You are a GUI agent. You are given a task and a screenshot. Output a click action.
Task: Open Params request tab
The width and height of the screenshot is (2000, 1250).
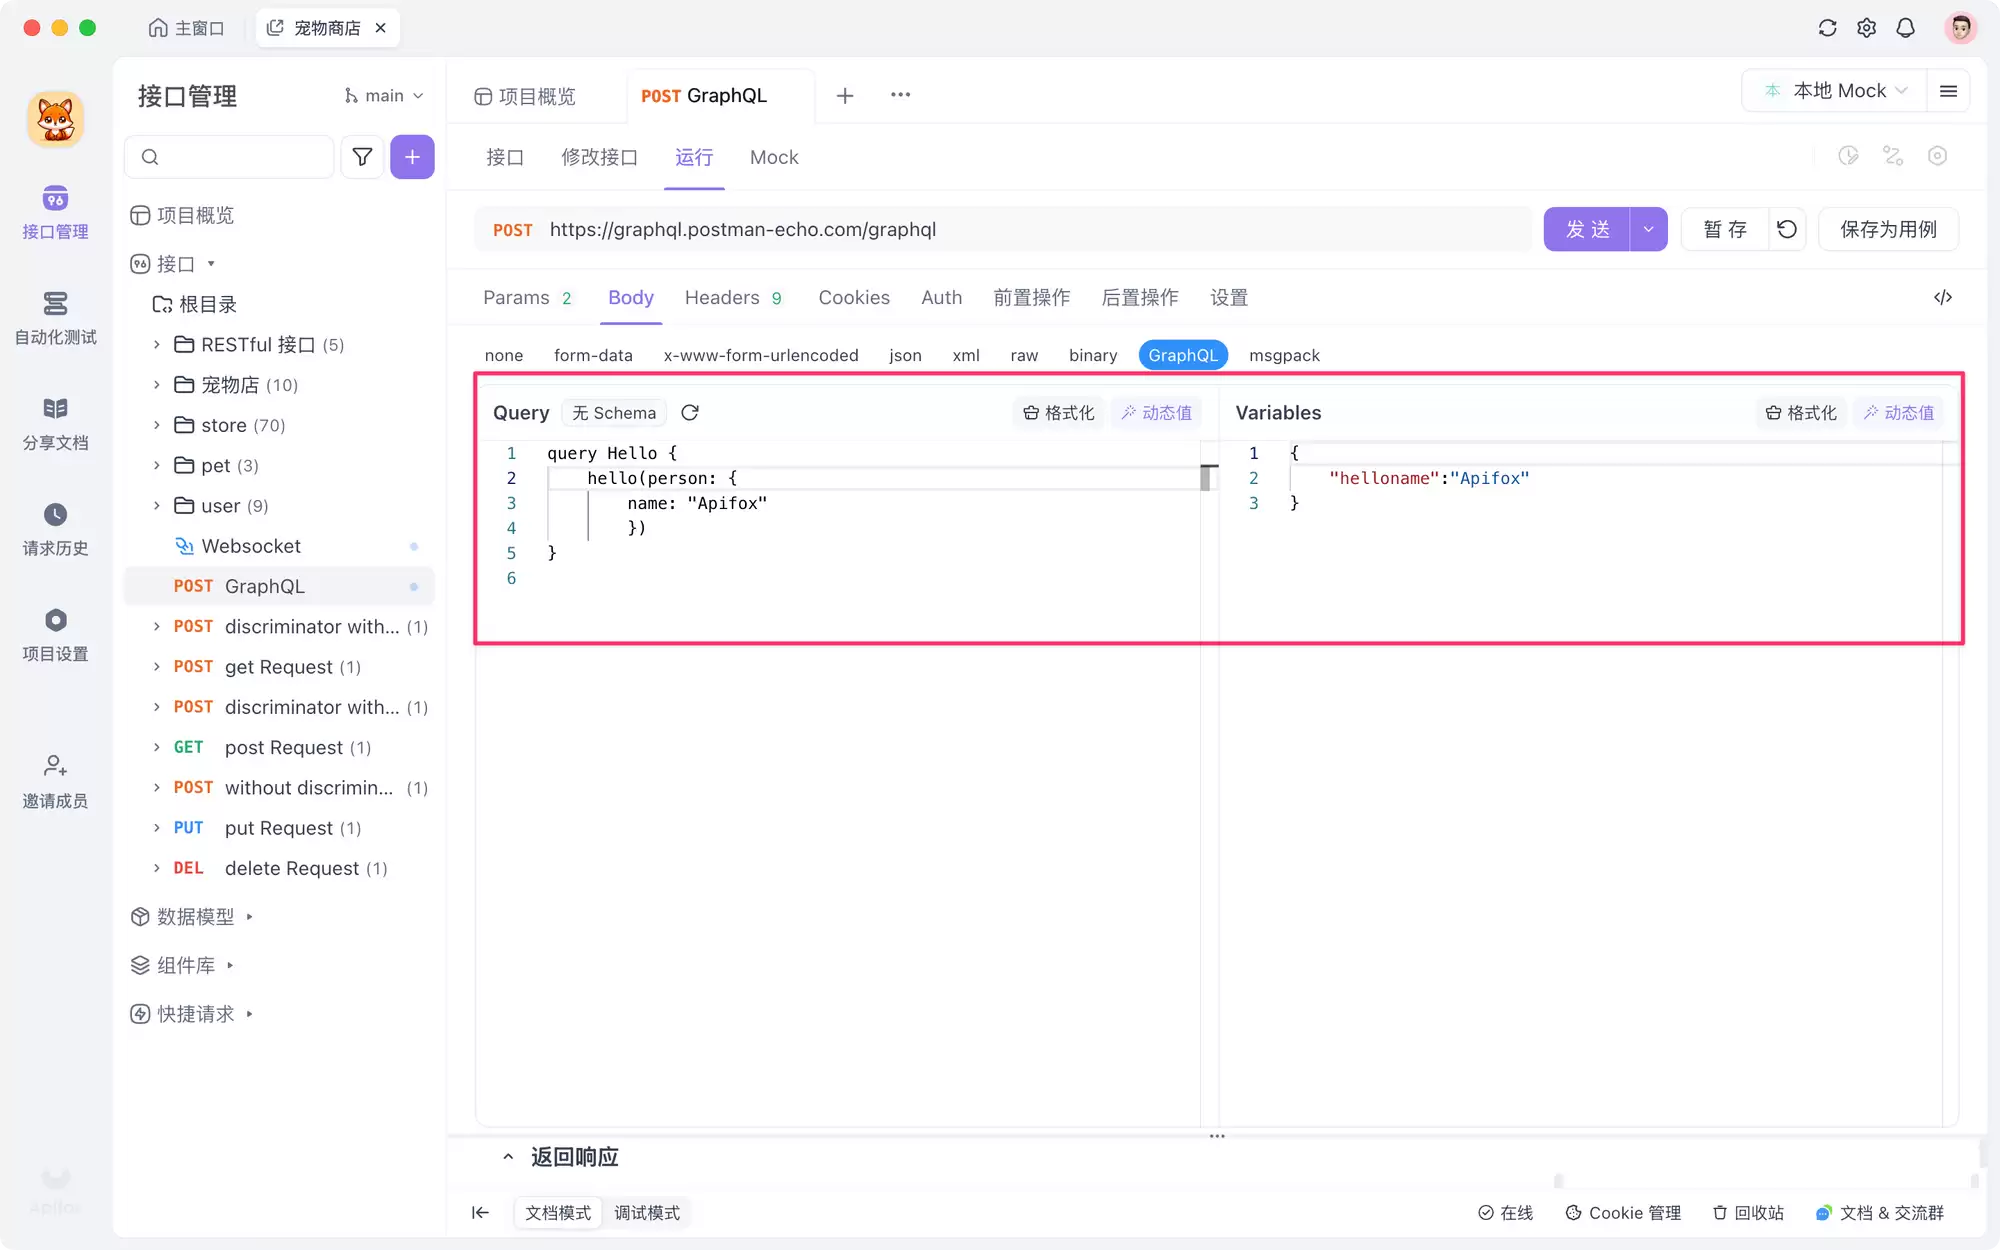526,297
